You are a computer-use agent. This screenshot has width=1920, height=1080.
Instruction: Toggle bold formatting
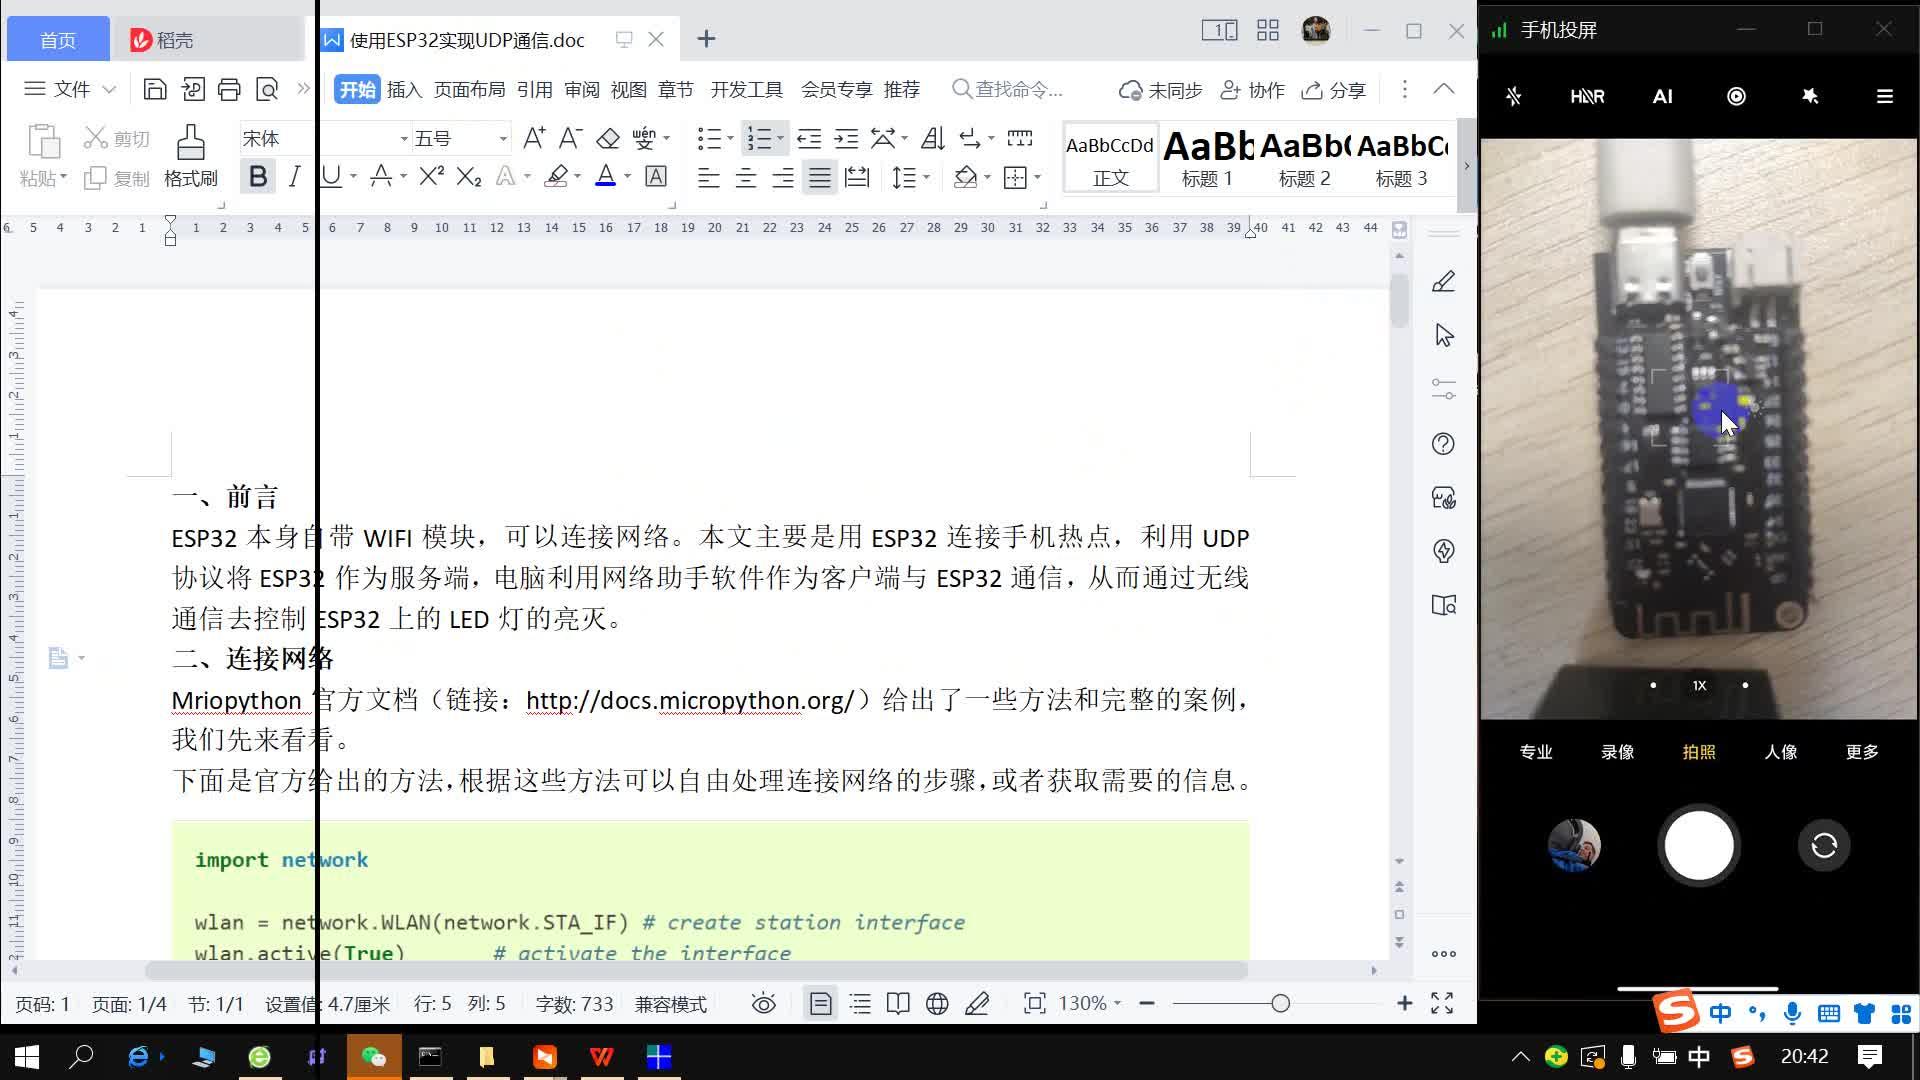click(x=258, y=177)
